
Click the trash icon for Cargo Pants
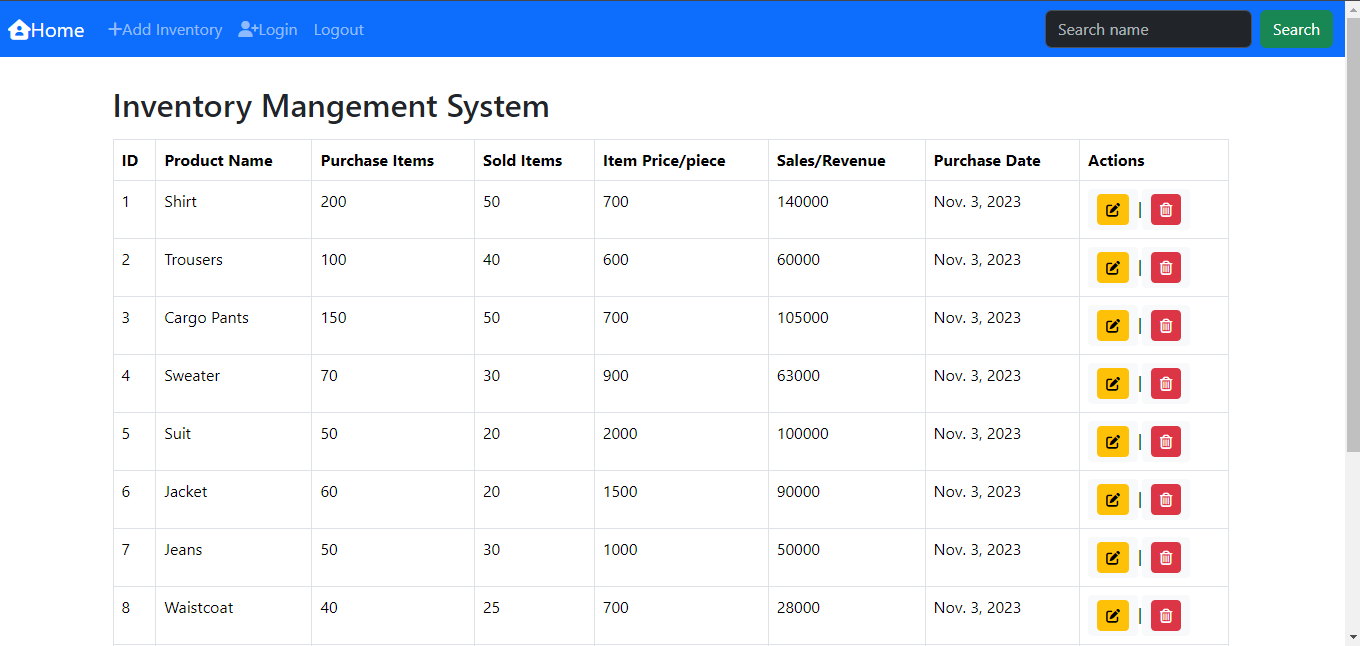pos(1165,325)
